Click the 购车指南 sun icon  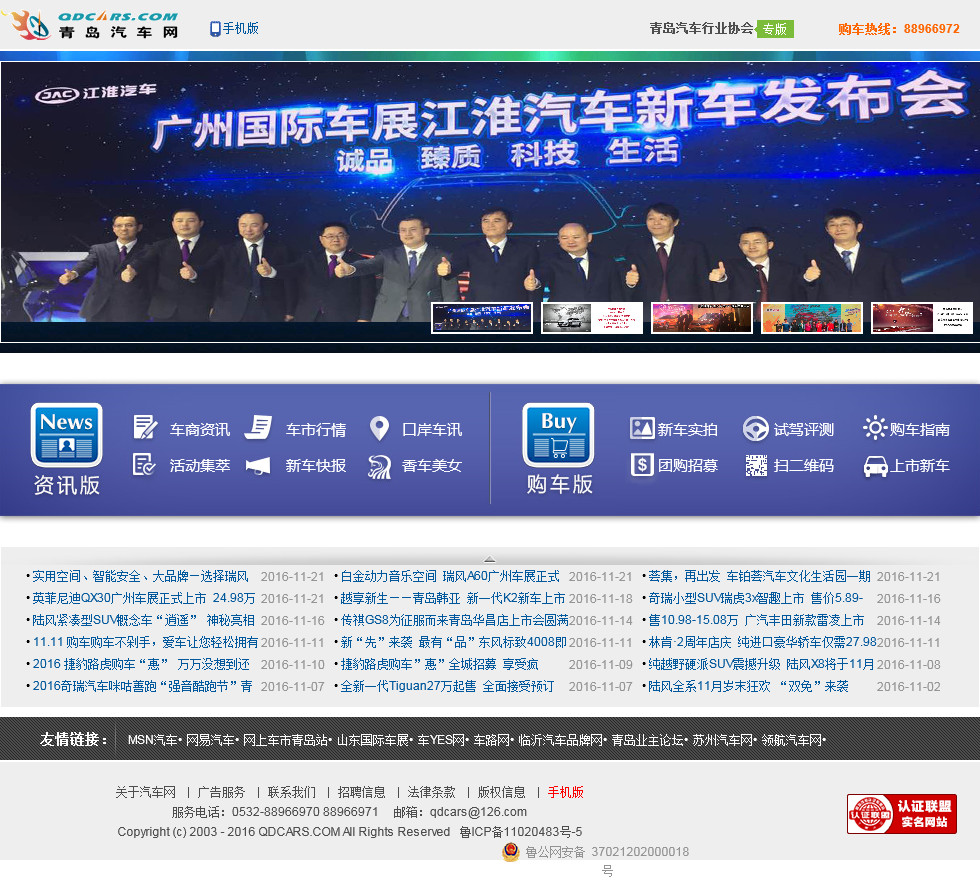pyautogui.click(x=875, y=428)
